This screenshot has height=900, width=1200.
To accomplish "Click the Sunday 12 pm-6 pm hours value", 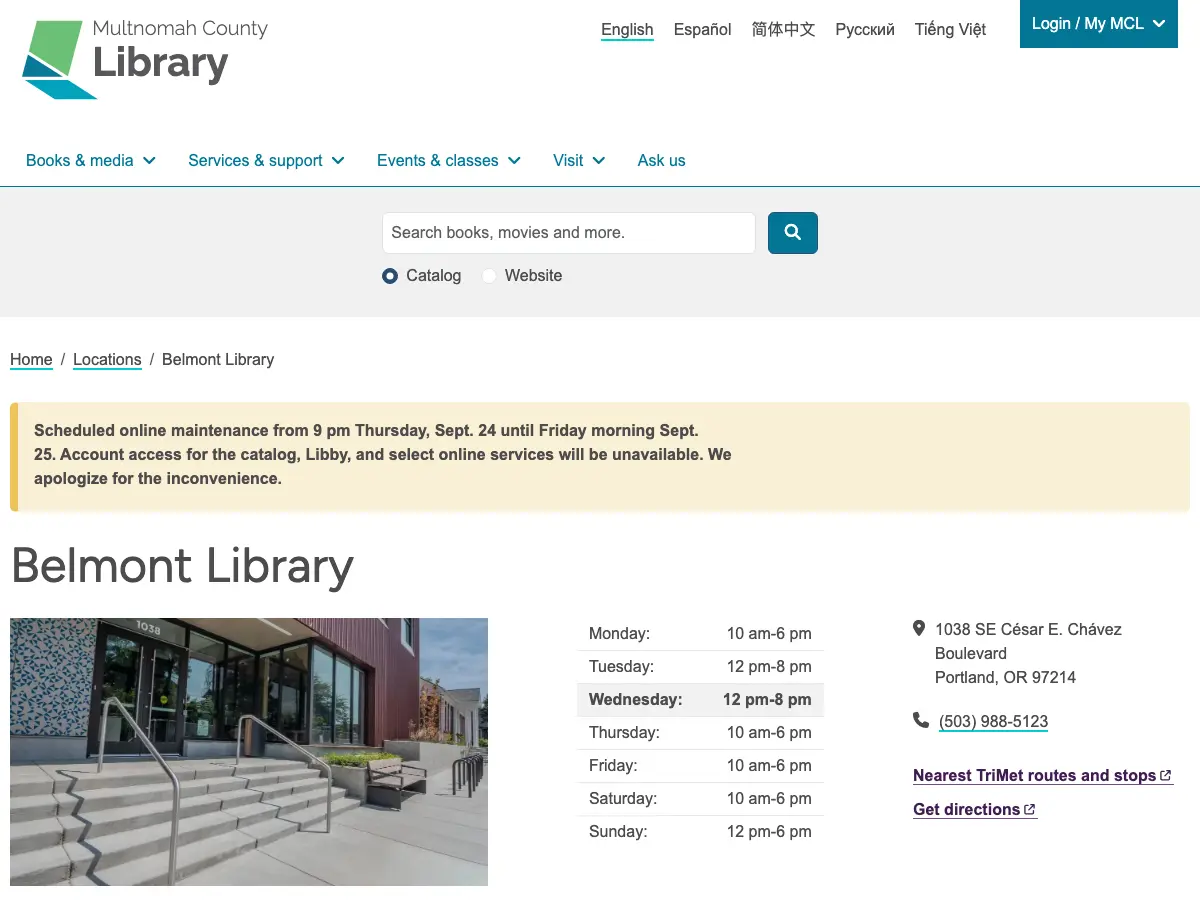I will (x=769, y=832).
